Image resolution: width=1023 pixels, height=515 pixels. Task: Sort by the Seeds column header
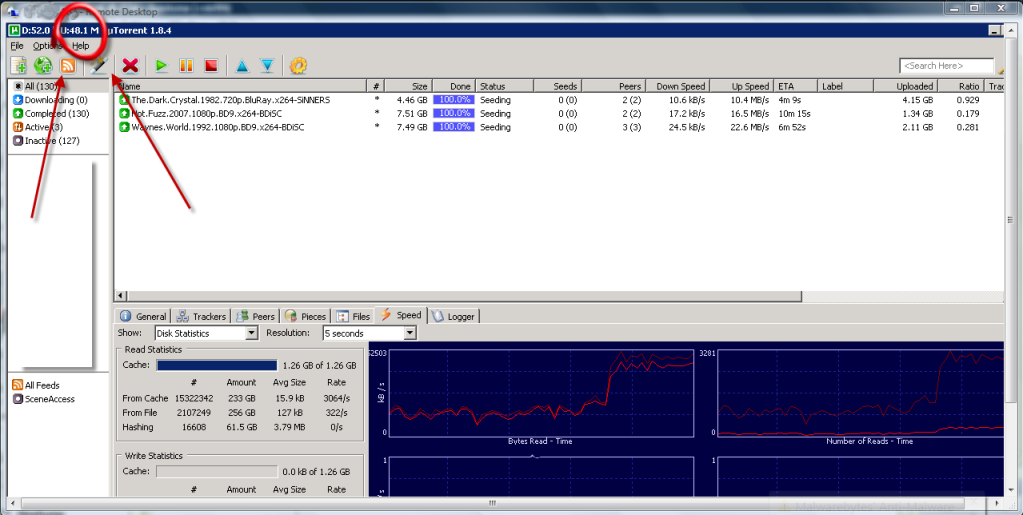557,86
